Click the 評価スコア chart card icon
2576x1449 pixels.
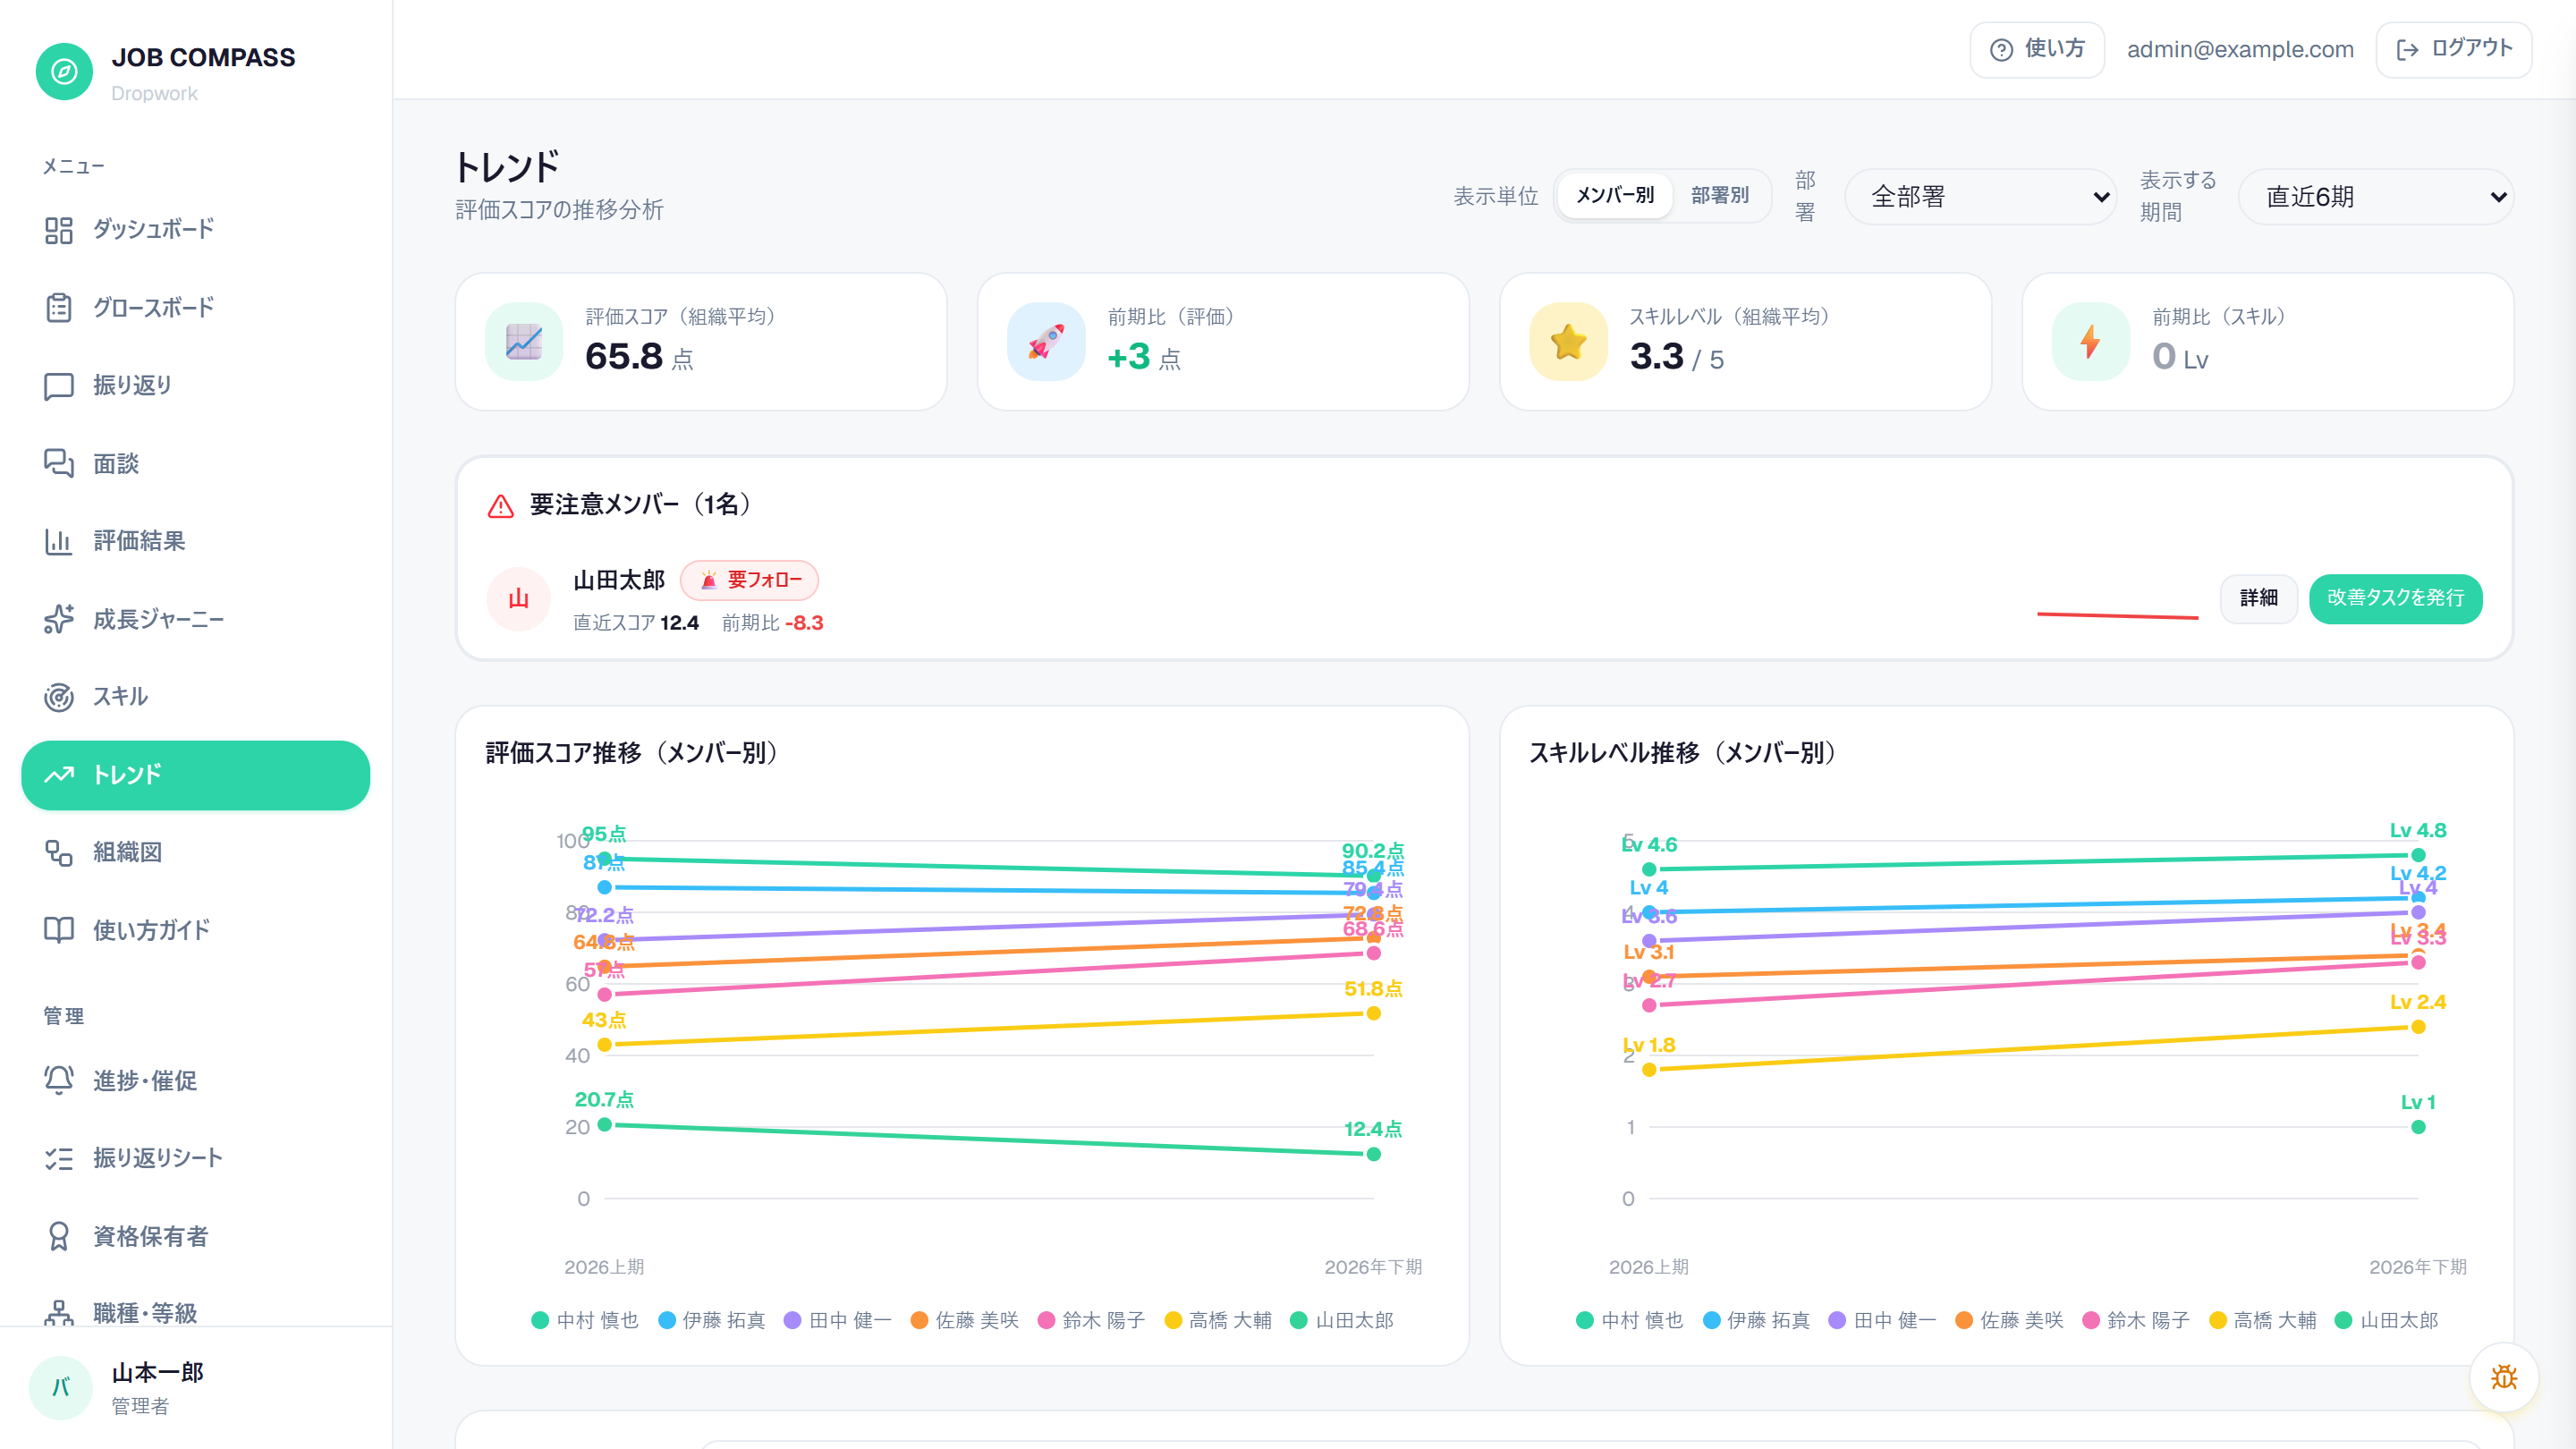[524, 342]
